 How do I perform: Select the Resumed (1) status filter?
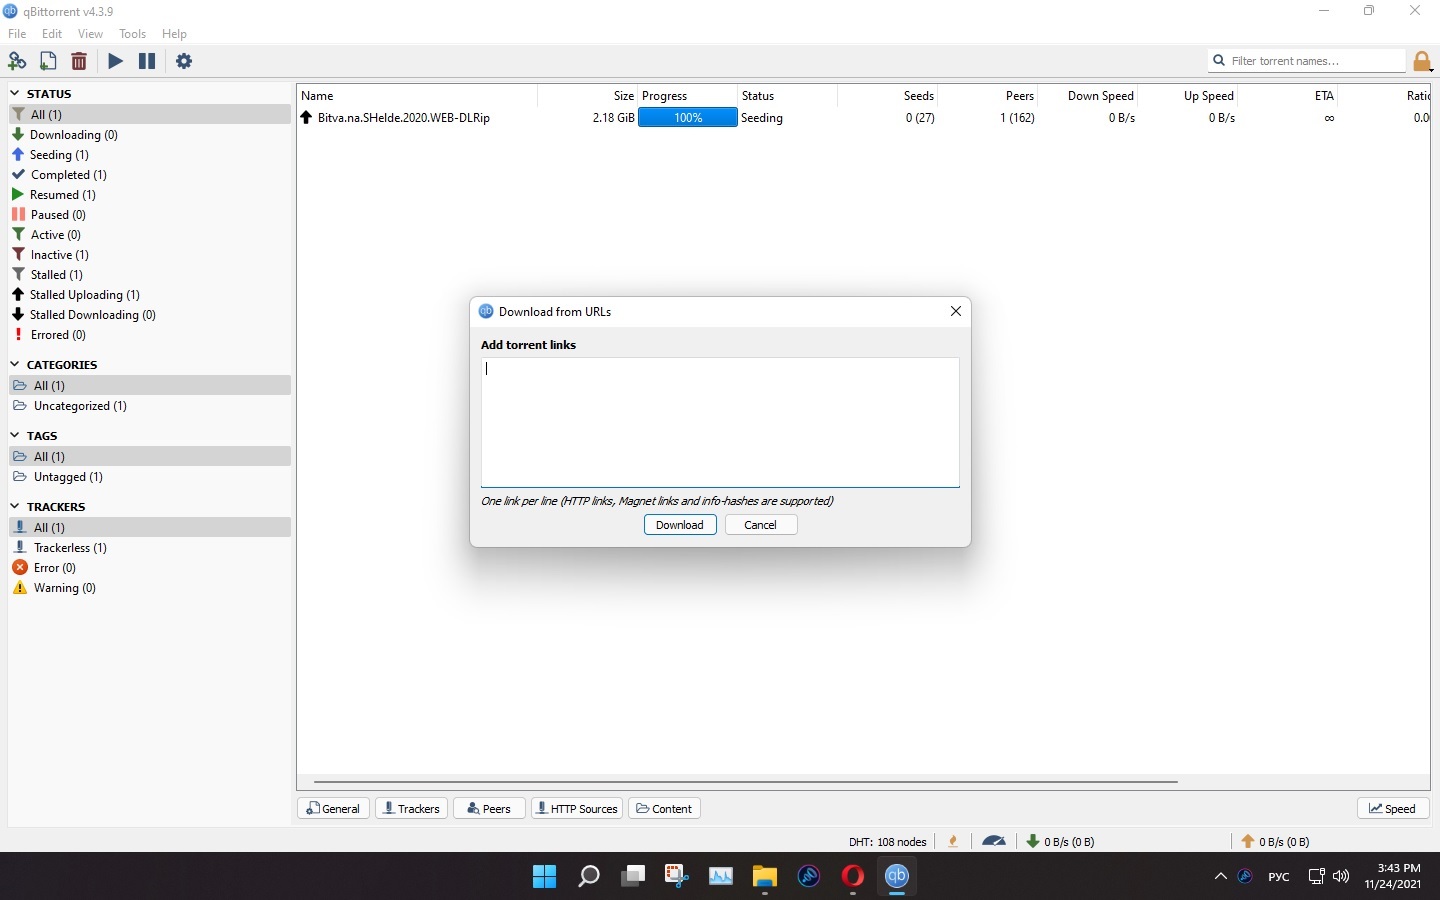[x=150, y=195]
